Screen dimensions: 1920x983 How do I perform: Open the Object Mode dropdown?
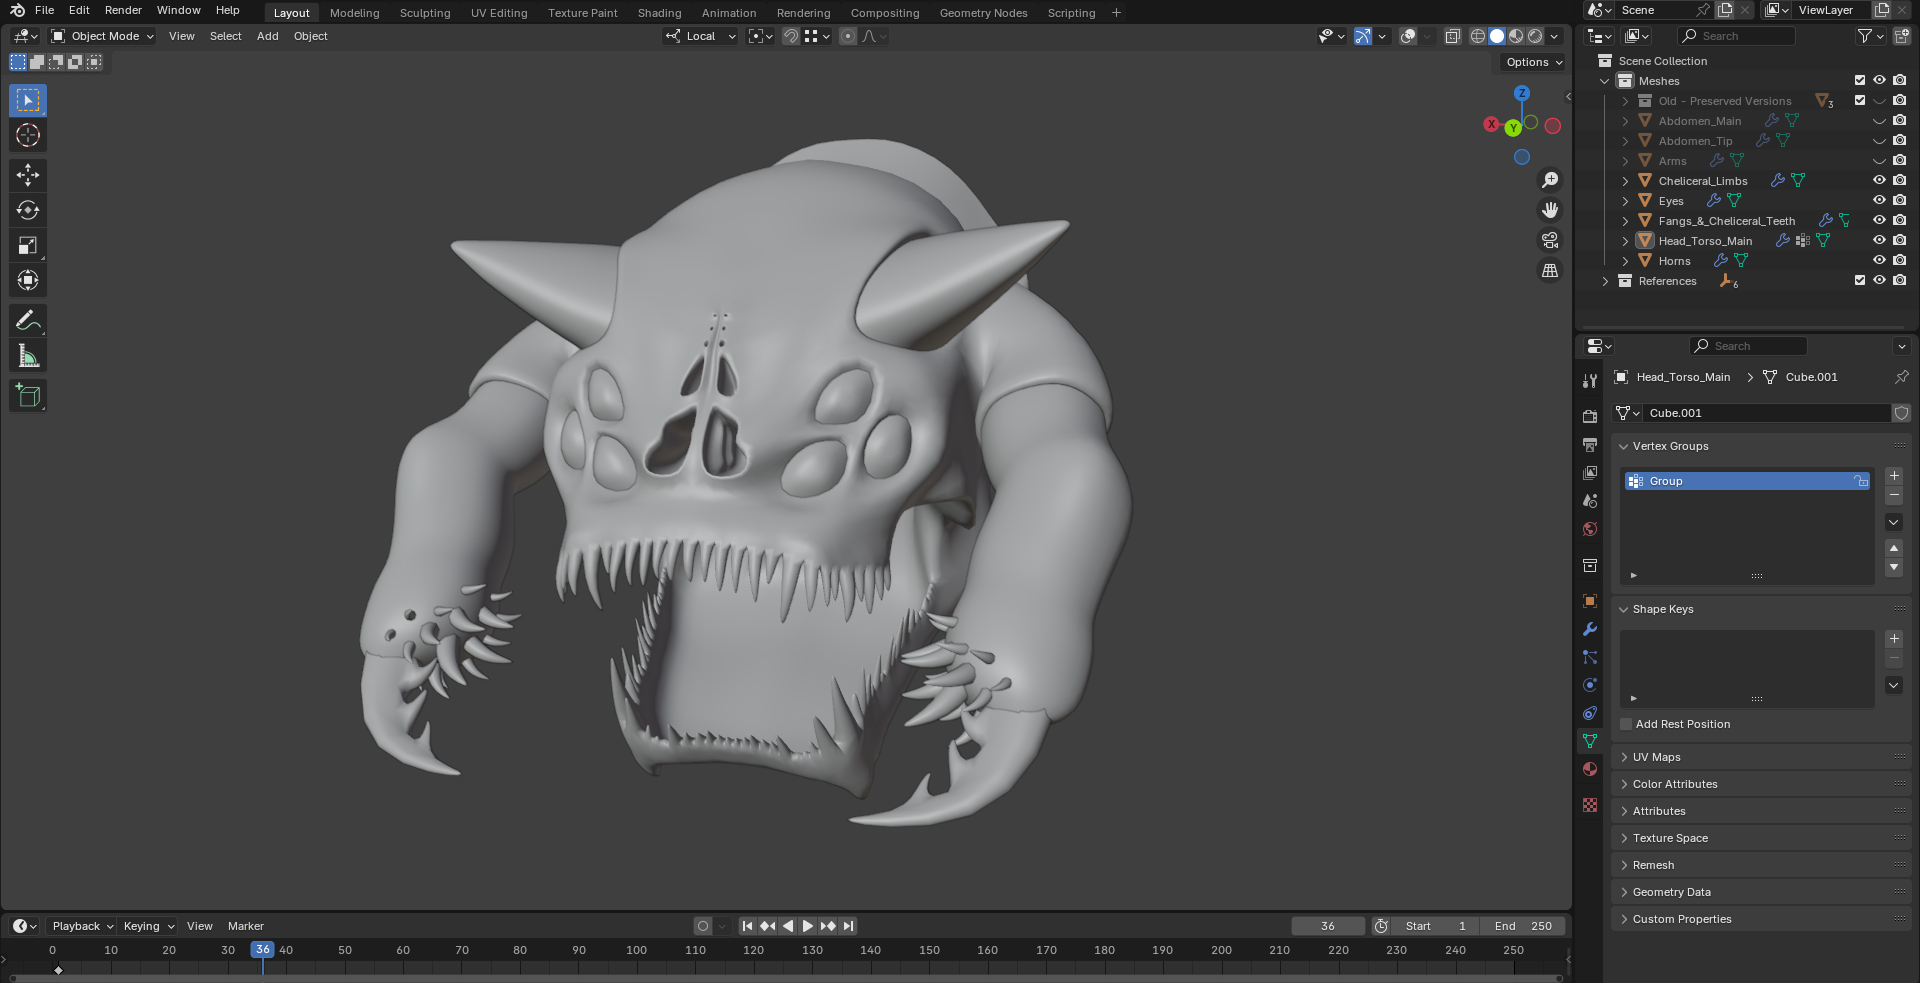[x=103, y=36]
